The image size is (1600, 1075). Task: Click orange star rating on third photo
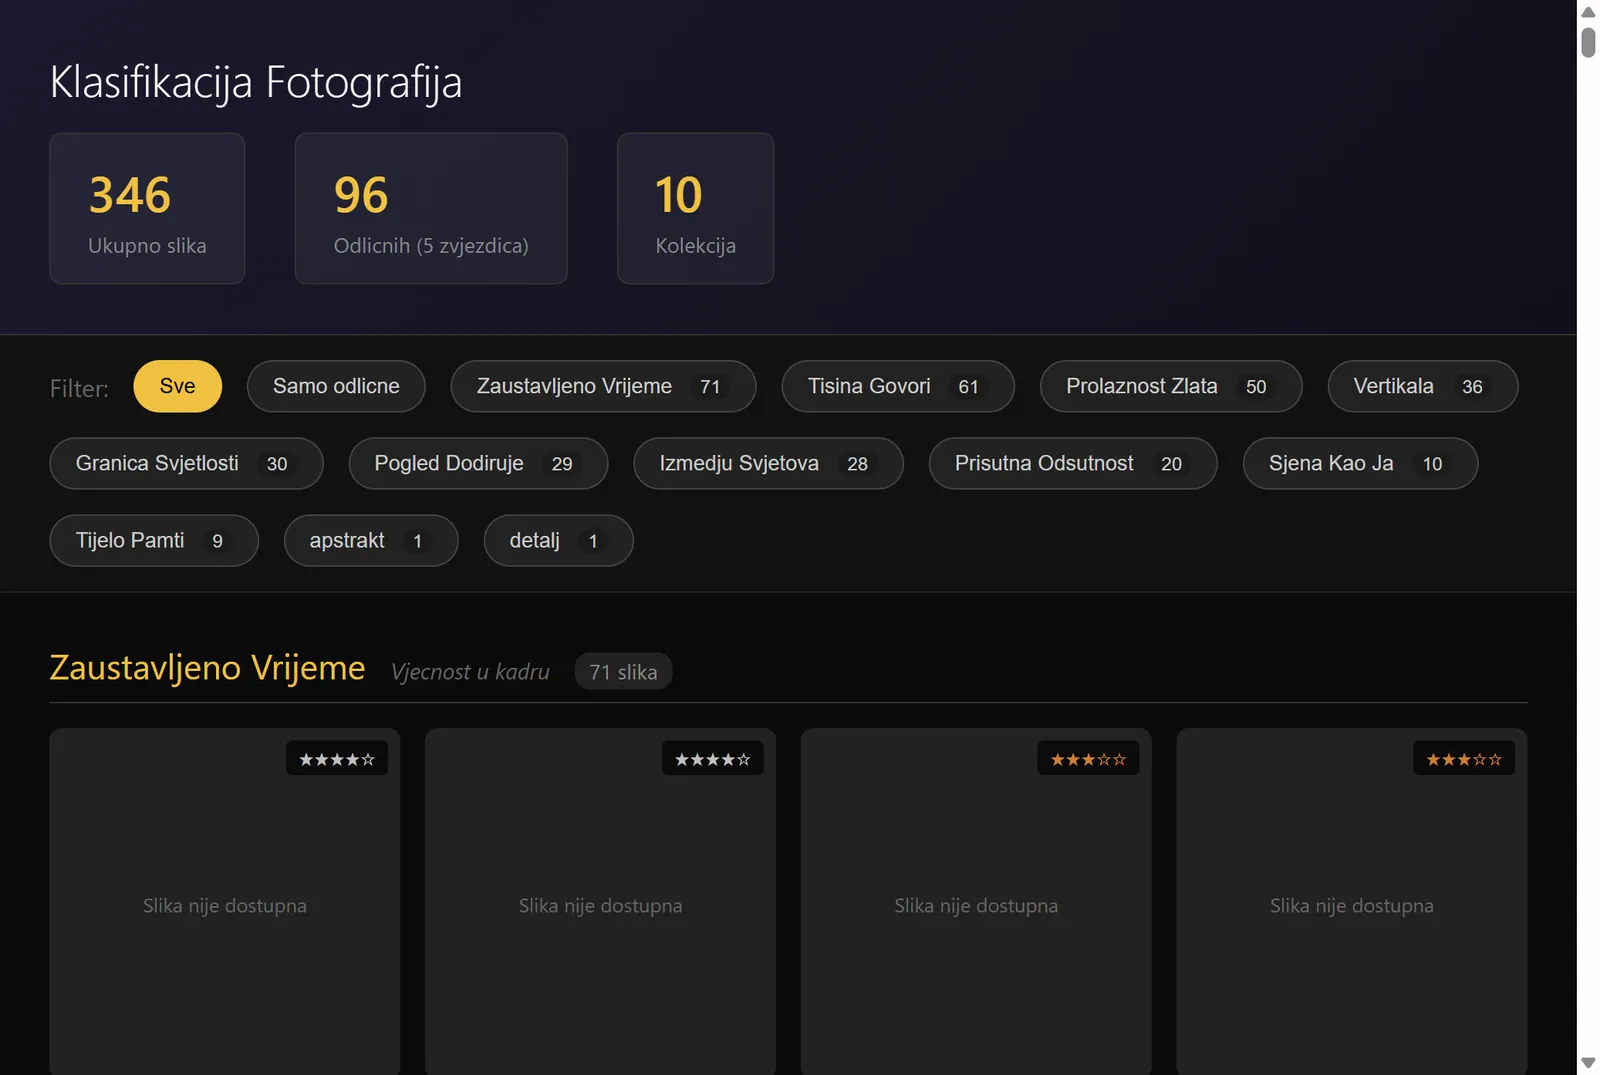click(1088, 759)
